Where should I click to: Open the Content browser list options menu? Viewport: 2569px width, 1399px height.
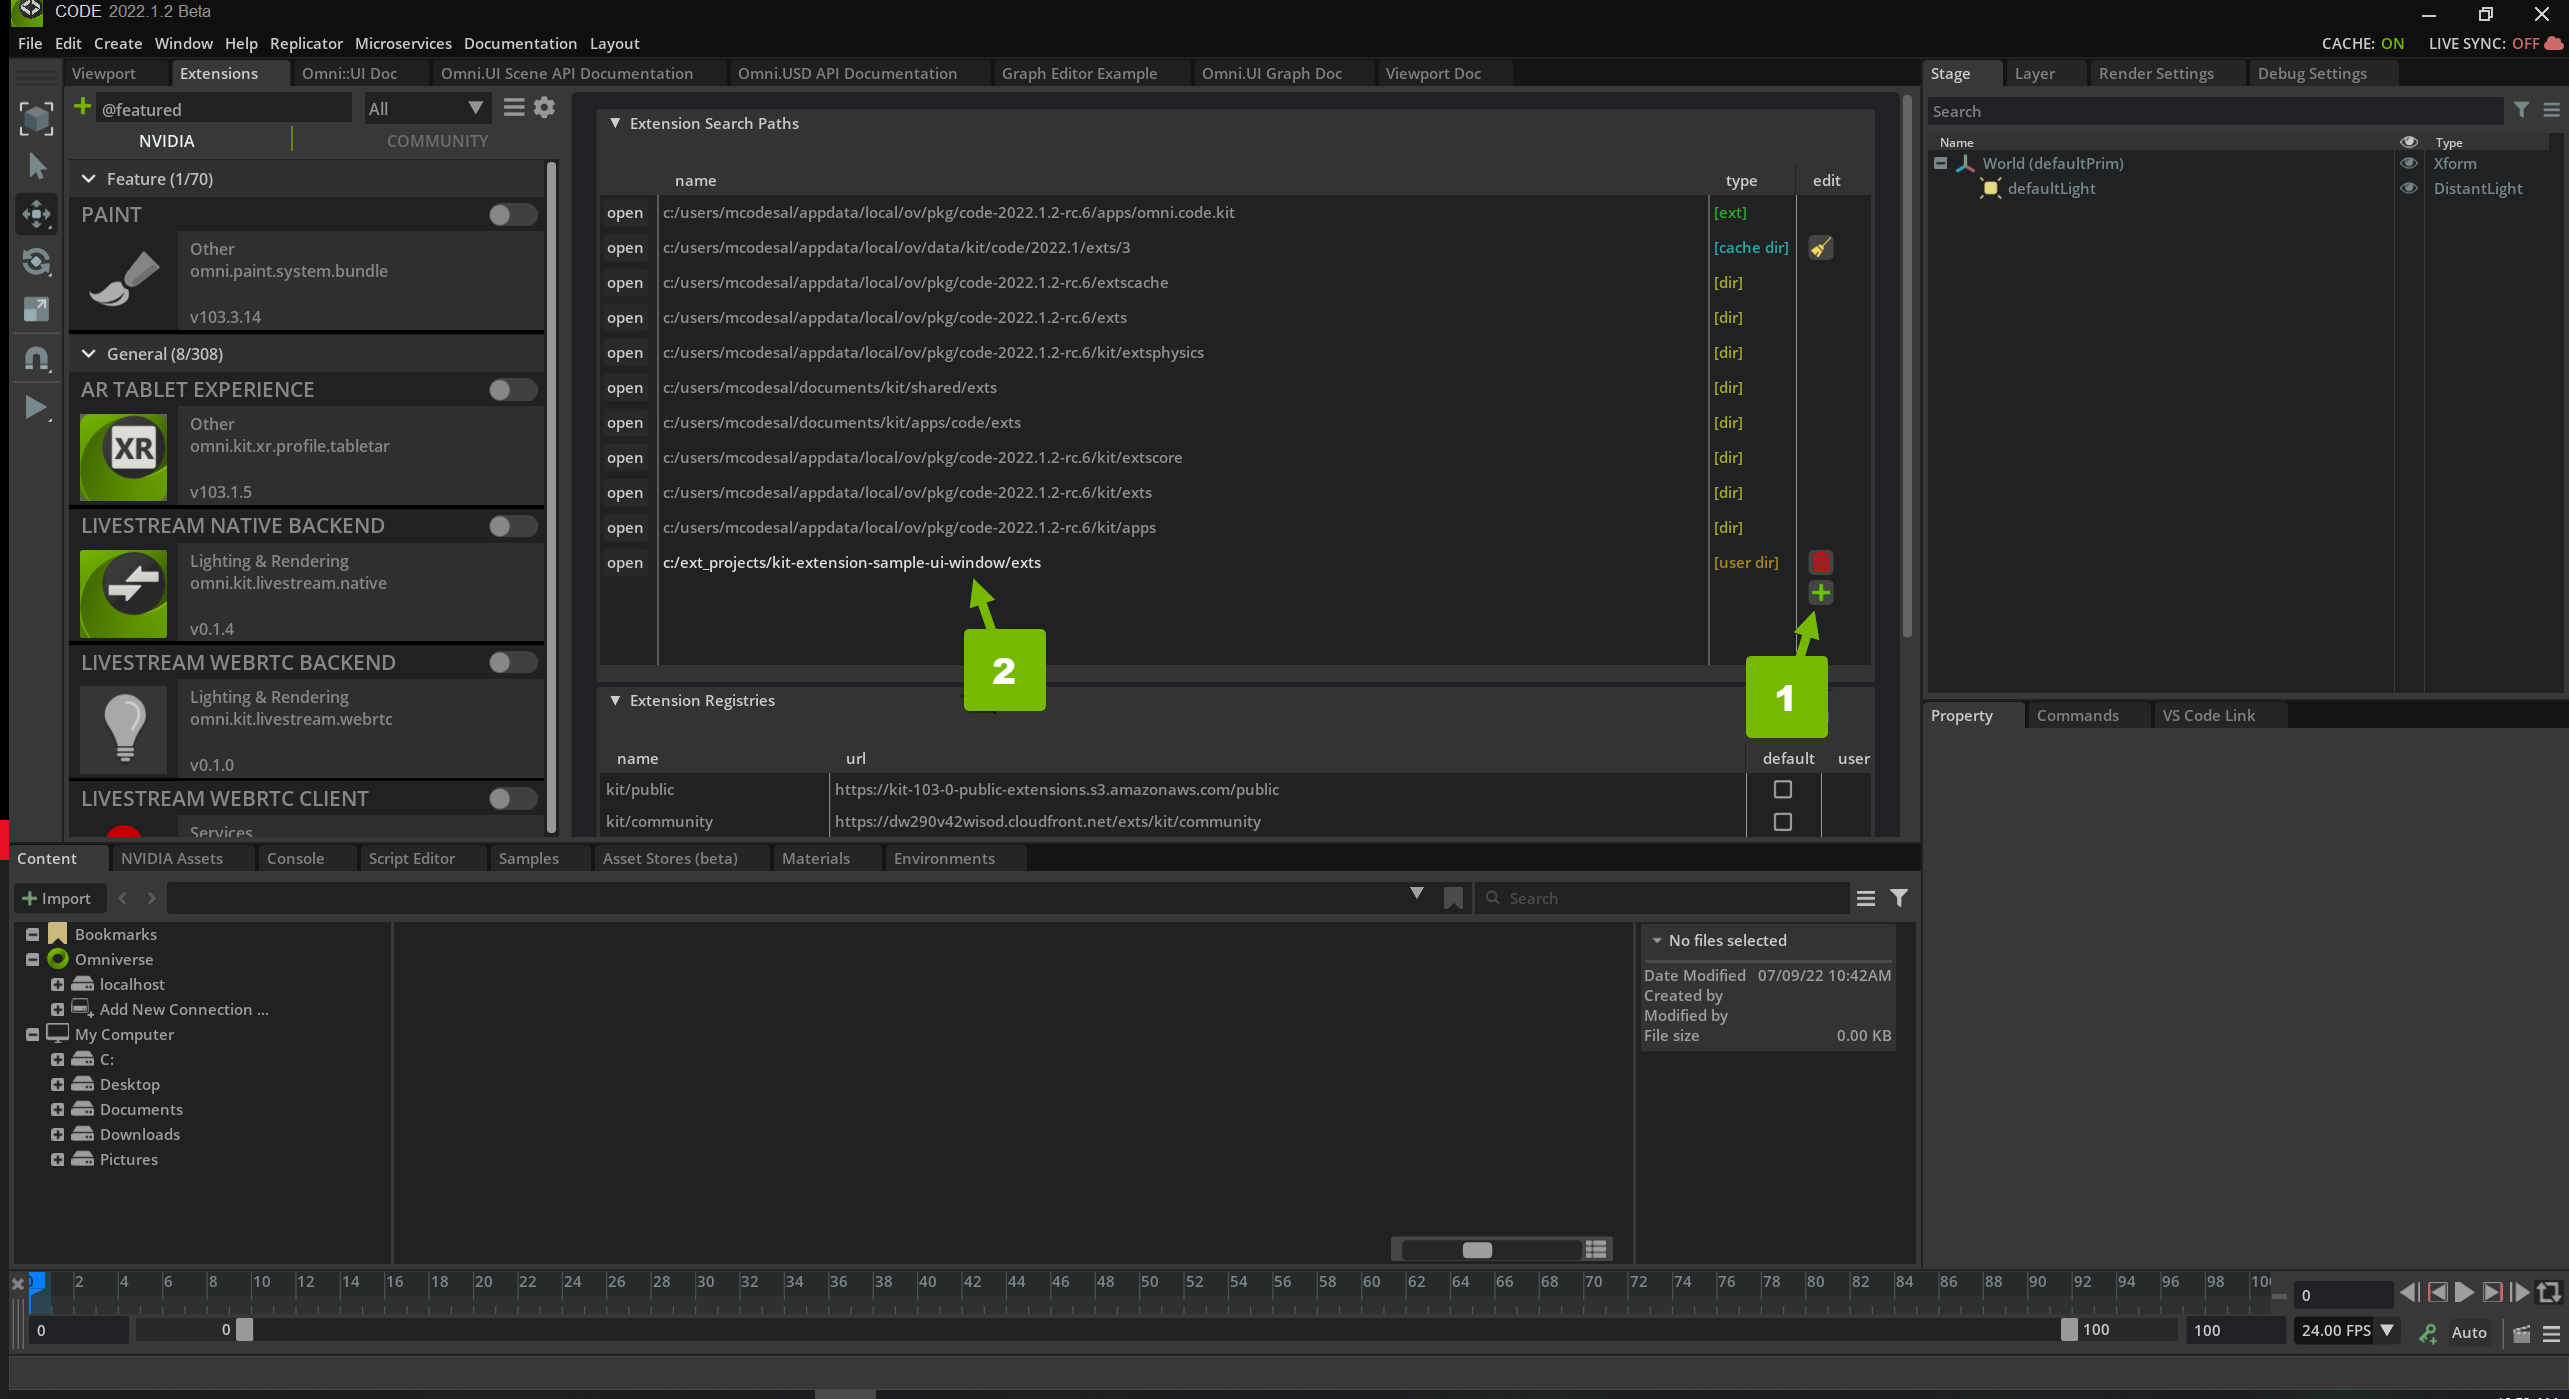(x=1865, y=899)
